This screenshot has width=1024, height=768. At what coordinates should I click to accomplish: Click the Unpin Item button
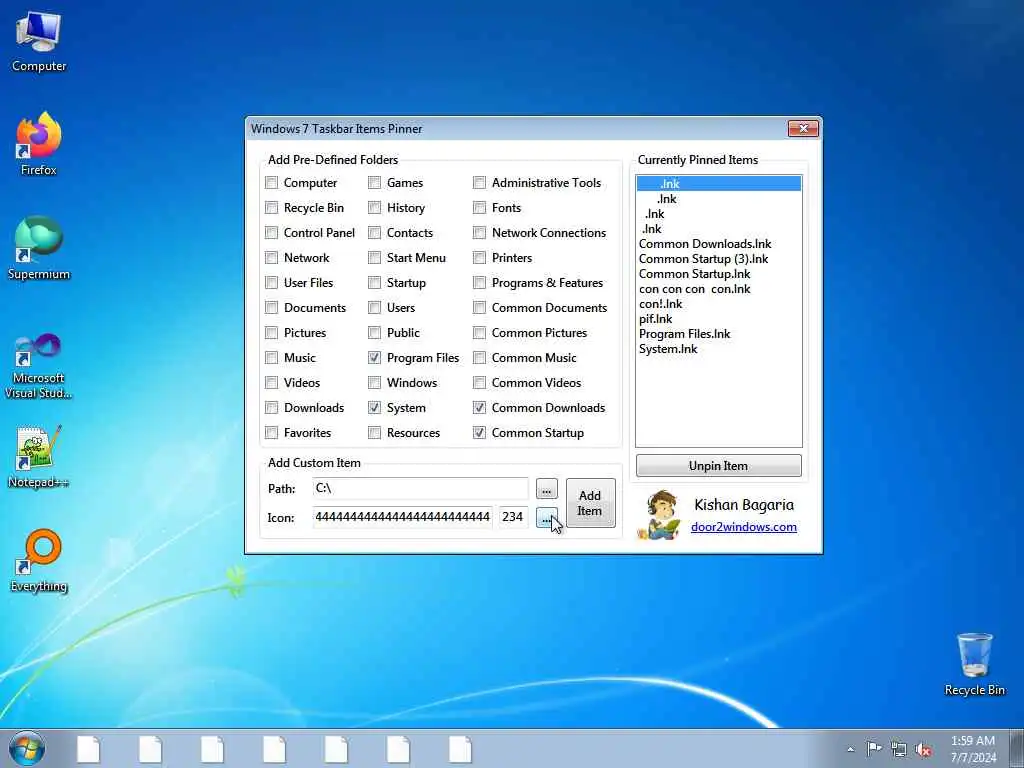(x=718, y=466)
